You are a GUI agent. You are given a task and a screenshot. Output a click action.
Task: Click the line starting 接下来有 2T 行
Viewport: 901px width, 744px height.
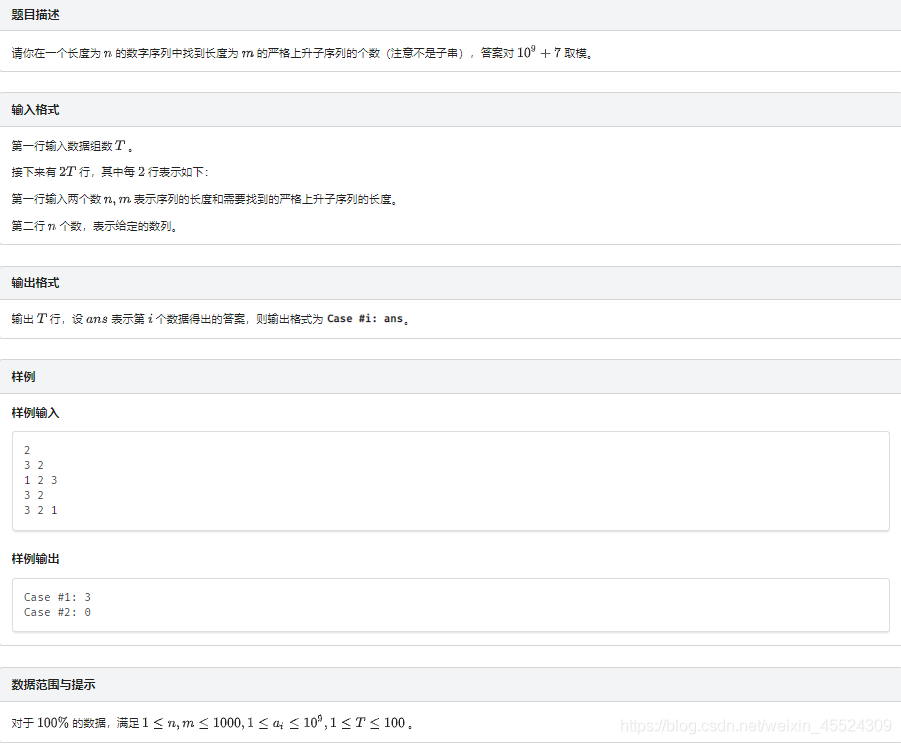110,172
